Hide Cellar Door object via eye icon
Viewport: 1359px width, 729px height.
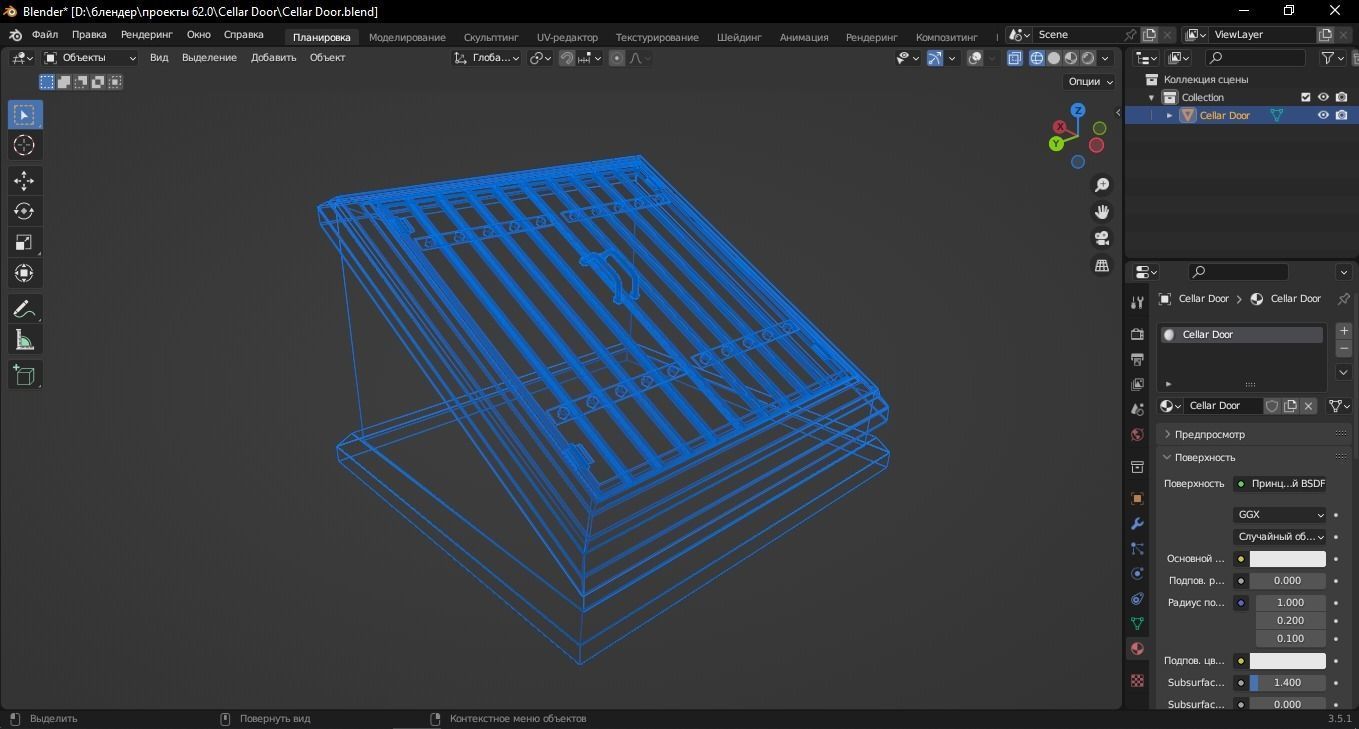1323,115
